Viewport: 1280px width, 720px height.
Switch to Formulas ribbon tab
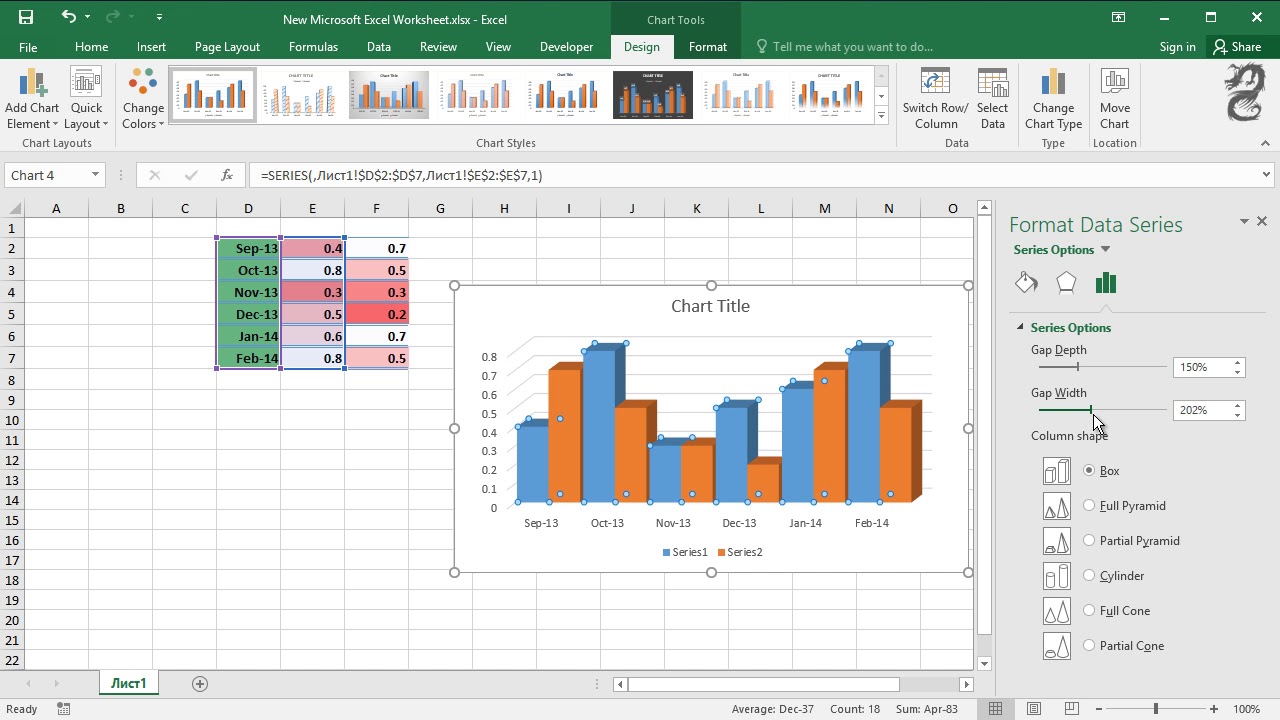click(313, 47)
